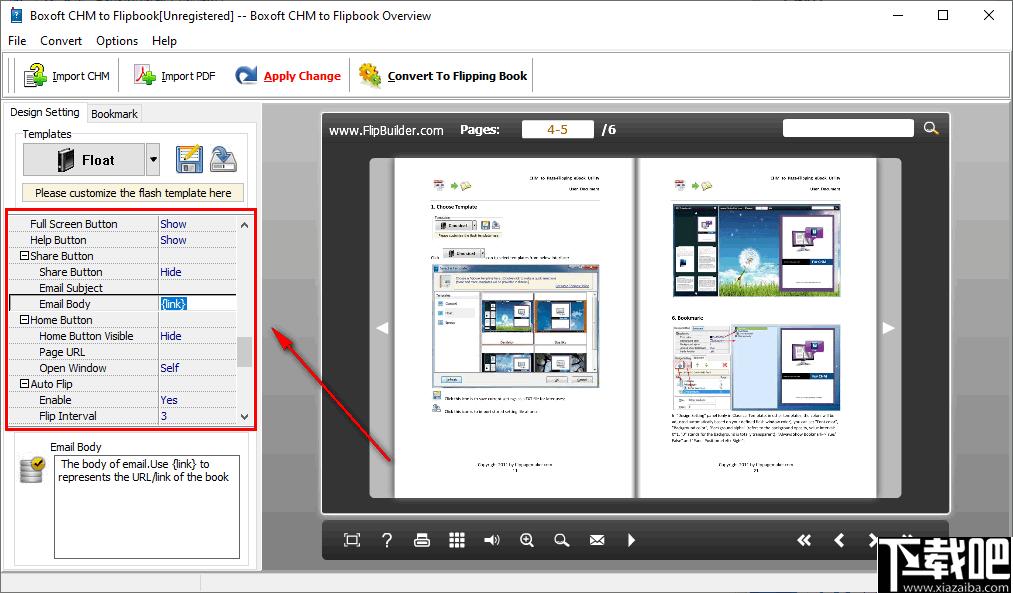
Task: Click the search icon in bottom flipbook toolbar
Action: [561, 540]
